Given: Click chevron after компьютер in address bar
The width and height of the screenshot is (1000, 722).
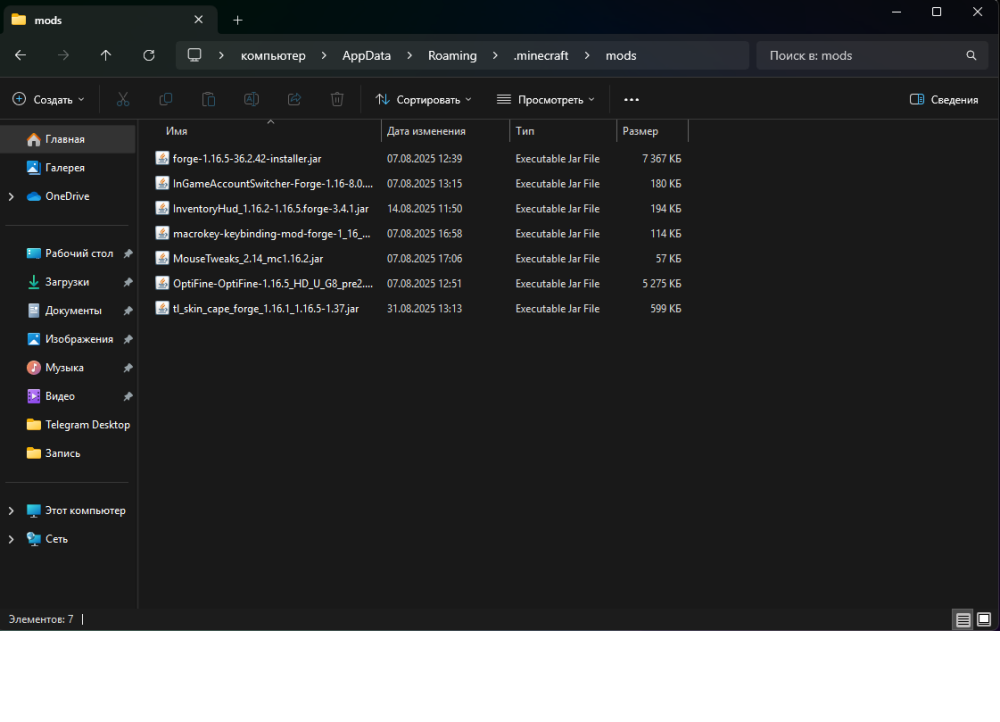Looking at the screenshot, I should tap(324, 55).
